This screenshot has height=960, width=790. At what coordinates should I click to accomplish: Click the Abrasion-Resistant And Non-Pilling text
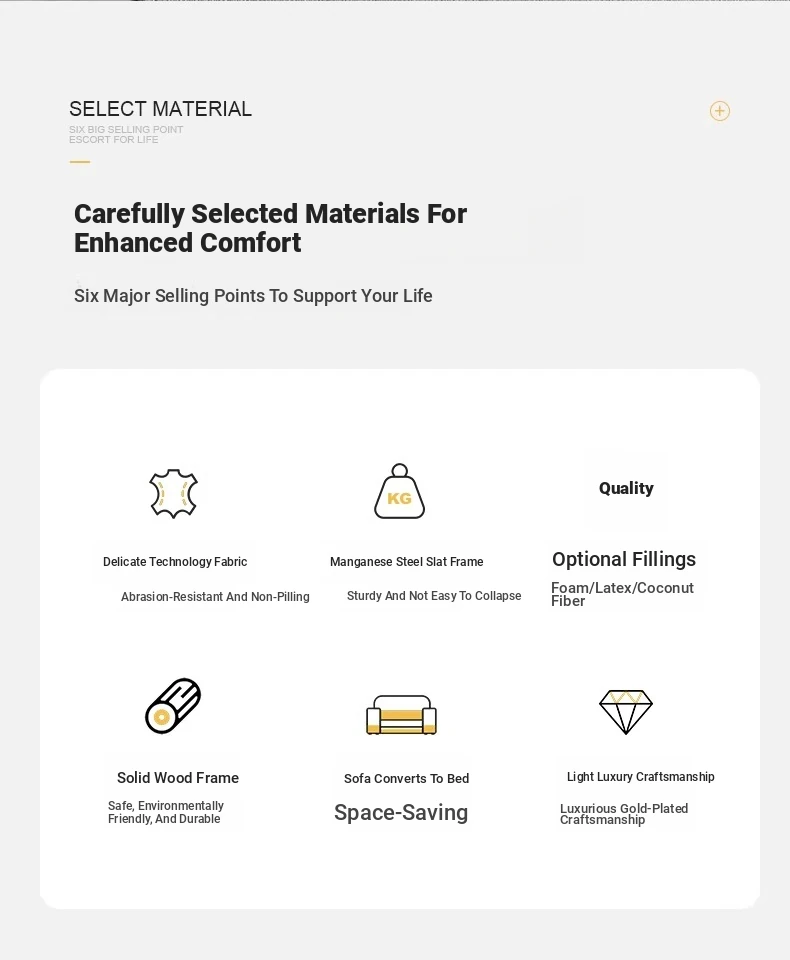(215, 596)
